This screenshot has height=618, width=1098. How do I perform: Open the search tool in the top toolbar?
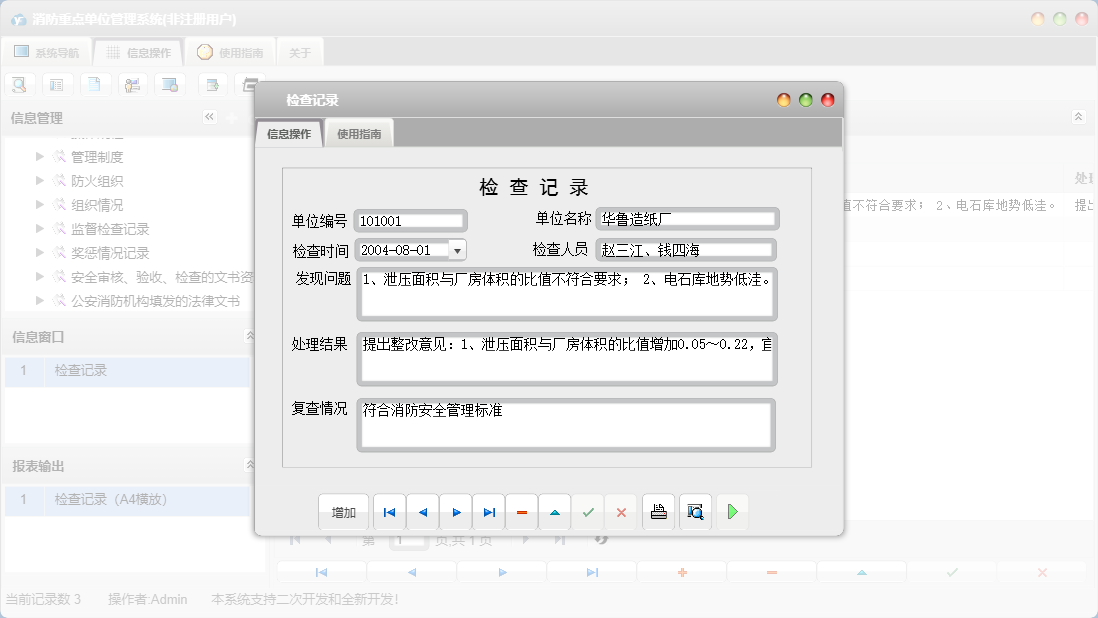(19, 84)
